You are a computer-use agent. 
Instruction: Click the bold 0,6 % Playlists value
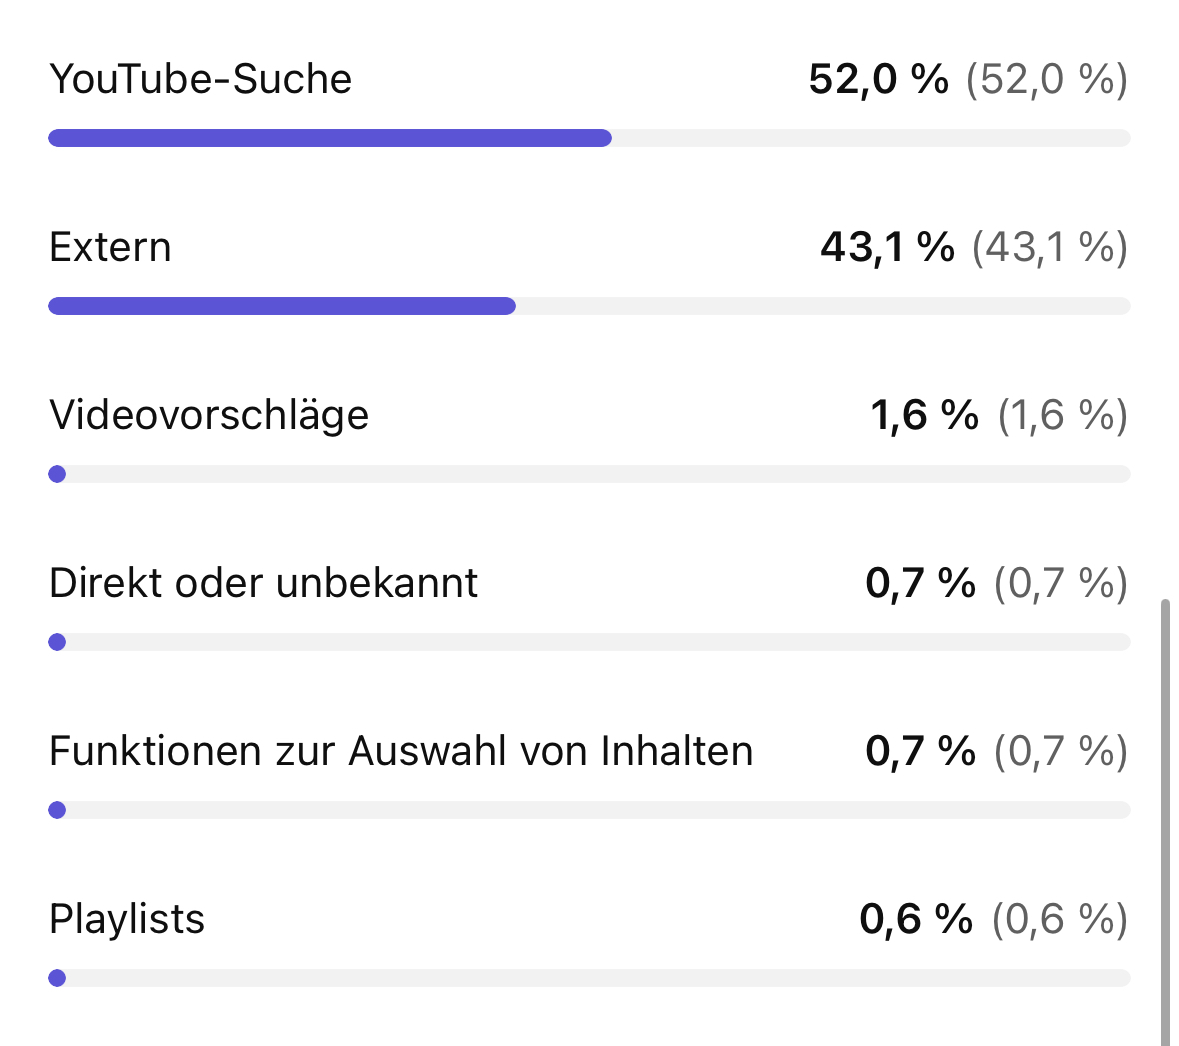coord(916,919)
